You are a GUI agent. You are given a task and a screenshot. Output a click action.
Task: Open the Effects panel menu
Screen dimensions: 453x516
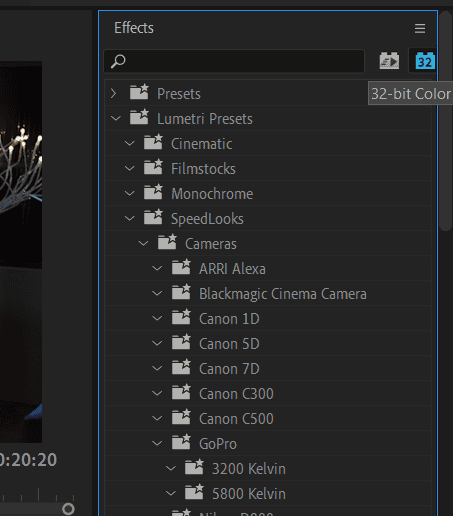point(420,28)
